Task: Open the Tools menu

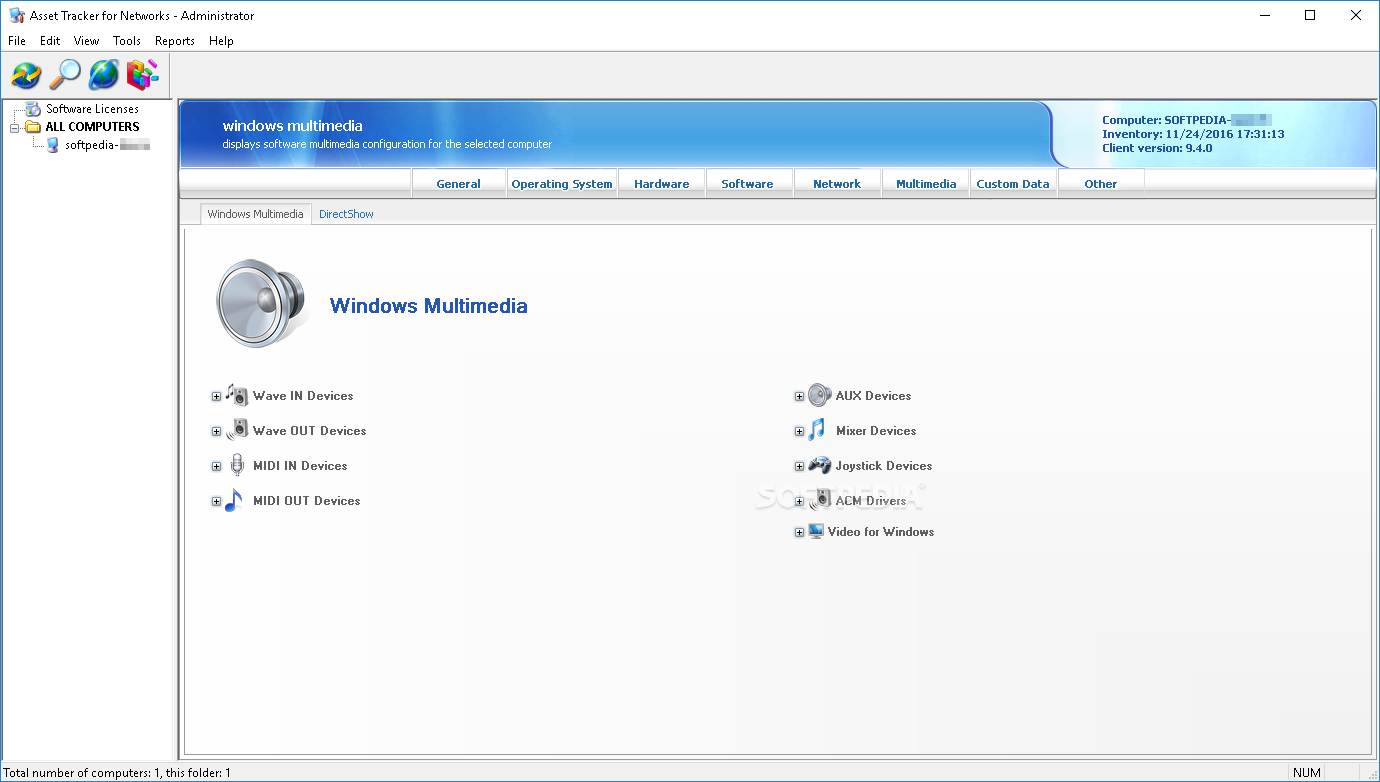Action: pyautogui.click(x=127, y=41)
